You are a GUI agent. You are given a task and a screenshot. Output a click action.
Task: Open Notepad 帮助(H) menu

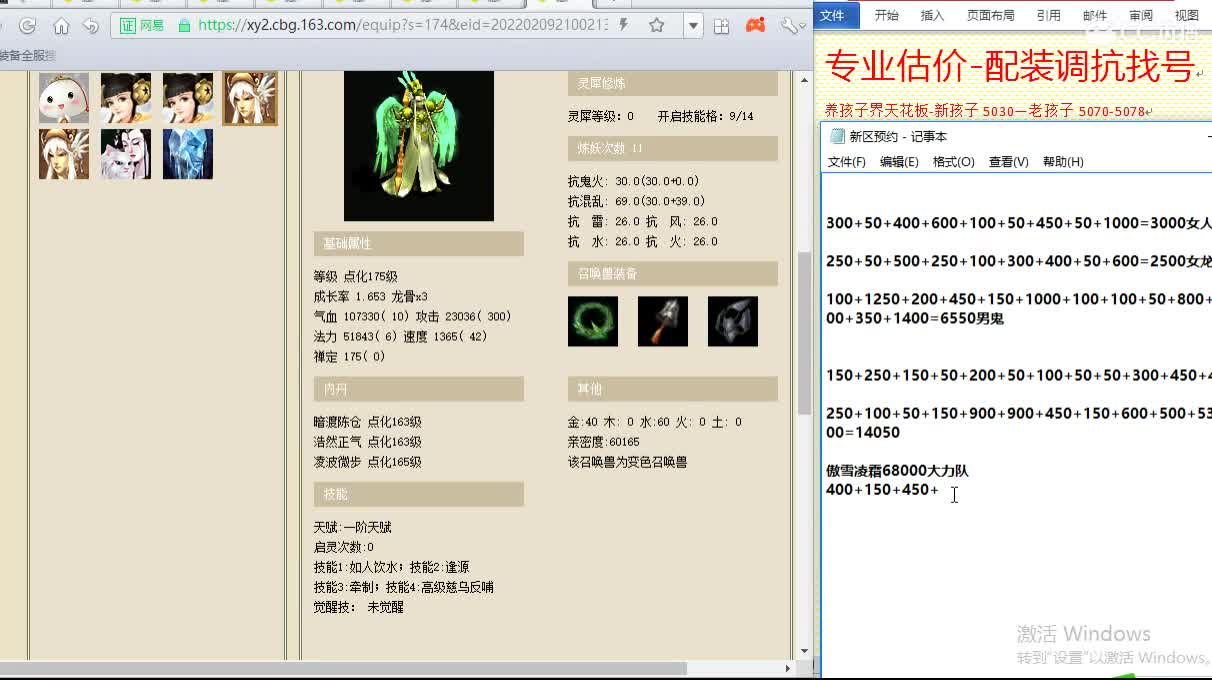tap(1063, 162)
